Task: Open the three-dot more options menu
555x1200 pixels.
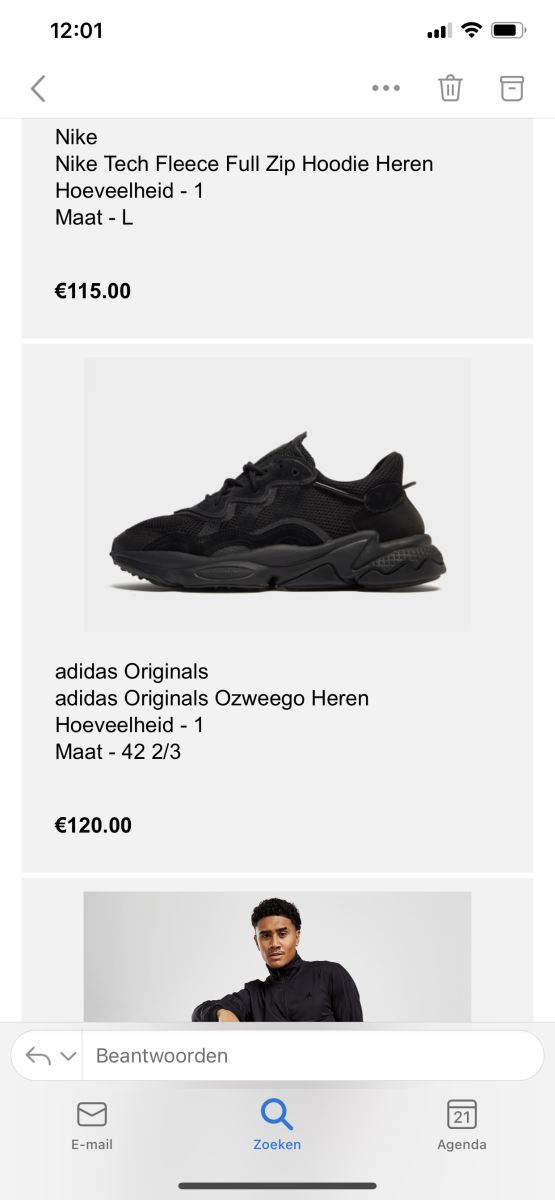Action: [x=386, y=88]
